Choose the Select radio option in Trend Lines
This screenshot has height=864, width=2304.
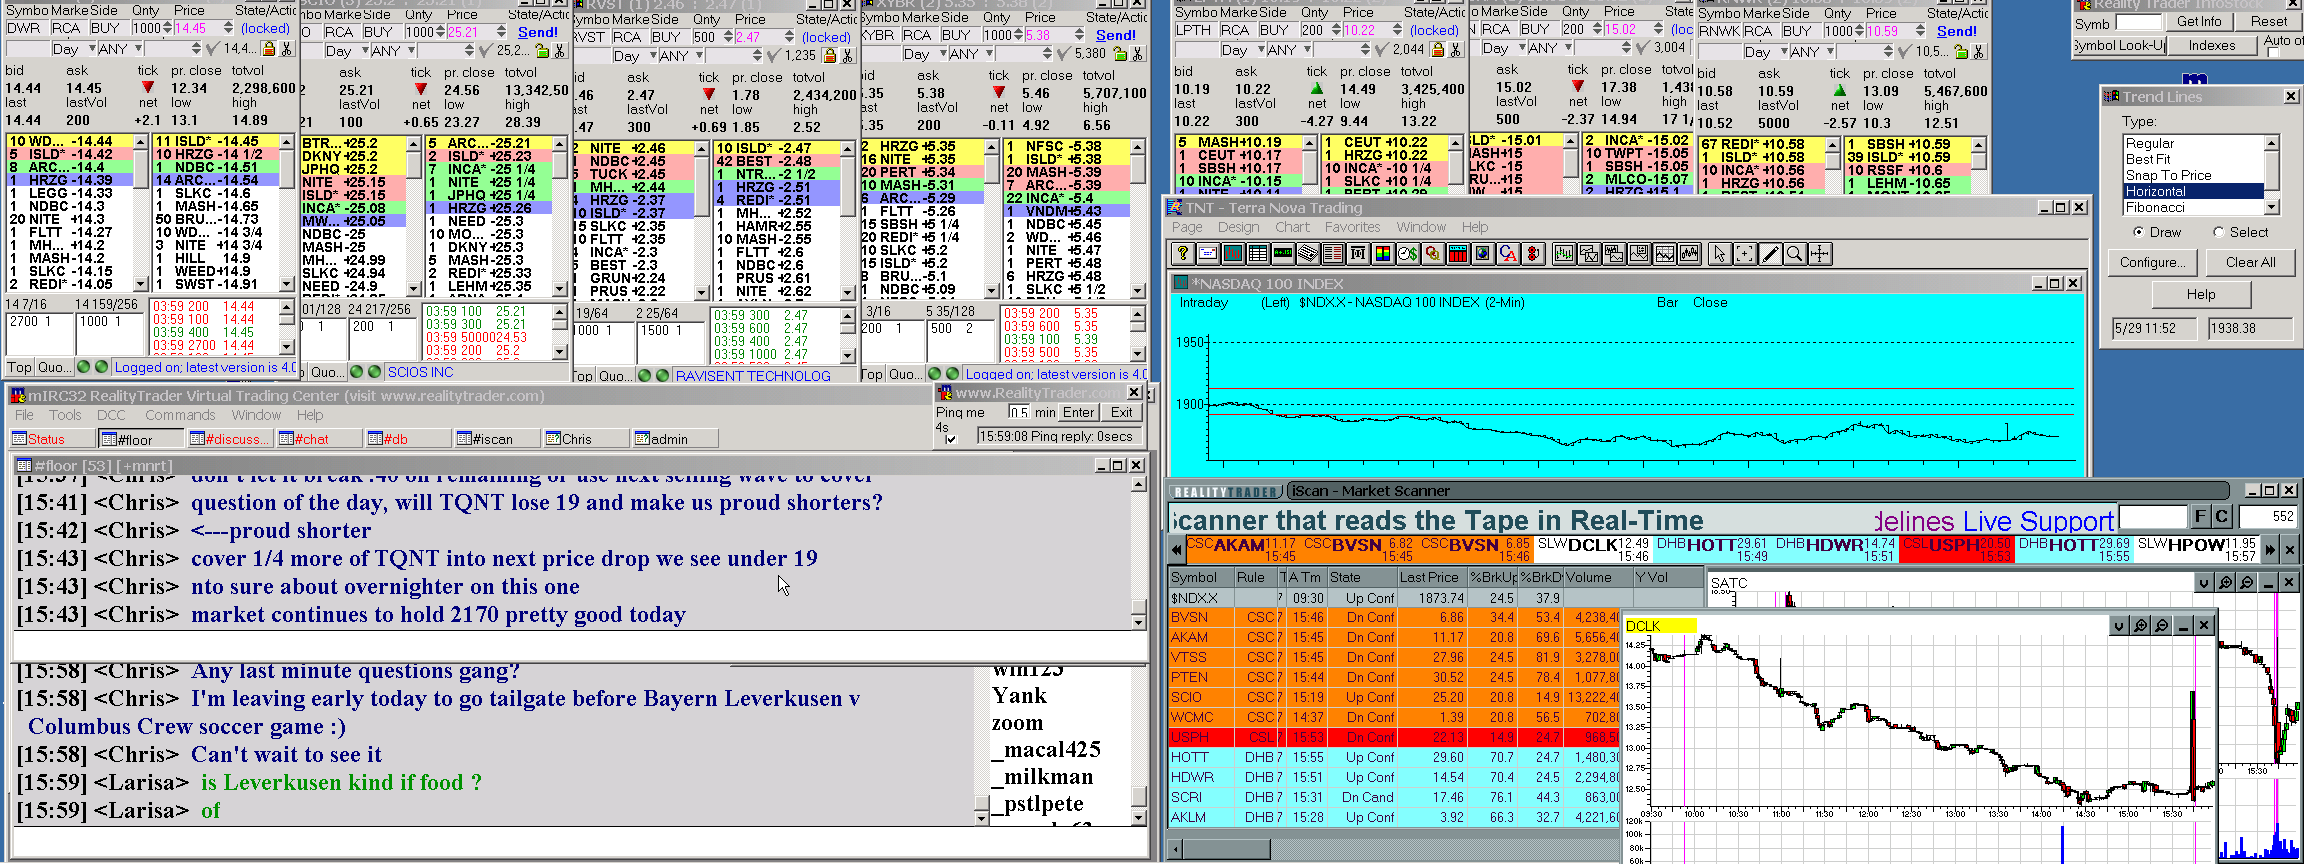point(2218,232)
